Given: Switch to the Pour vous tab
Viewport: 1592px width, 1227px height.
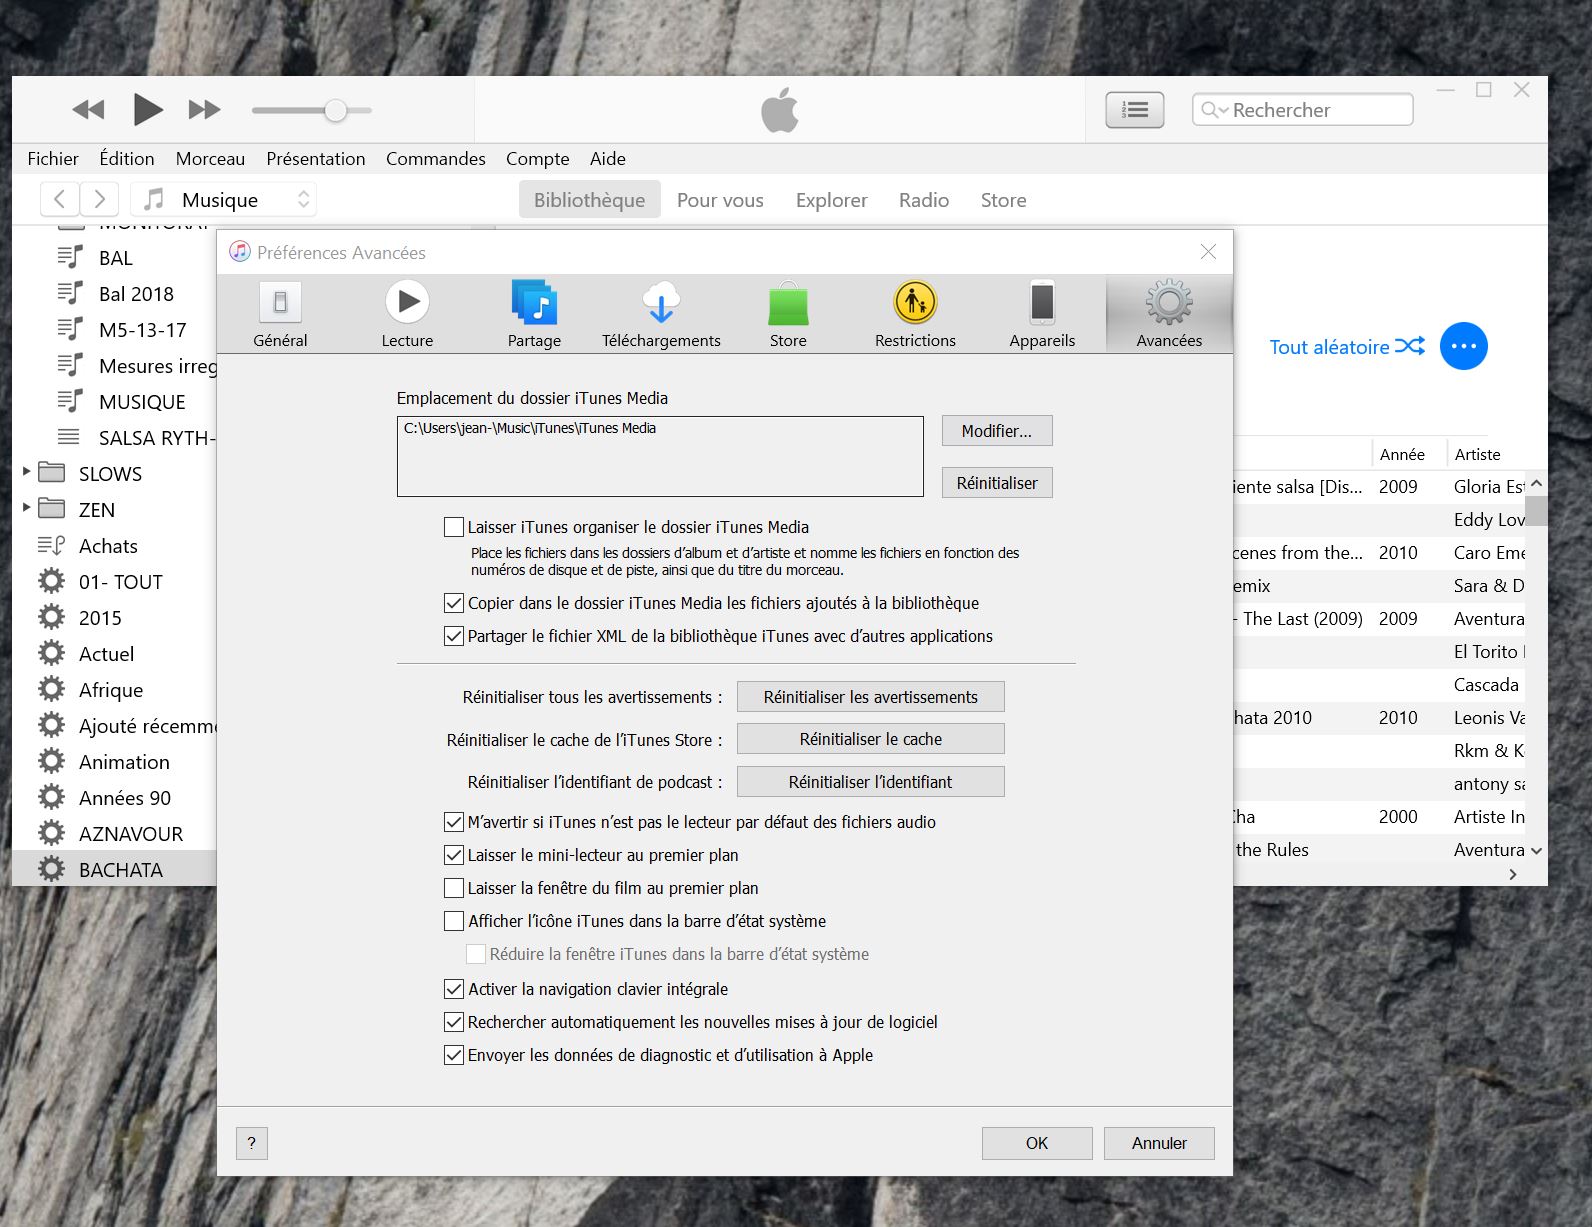Looking at the screenshot, I should pos(720,200).
